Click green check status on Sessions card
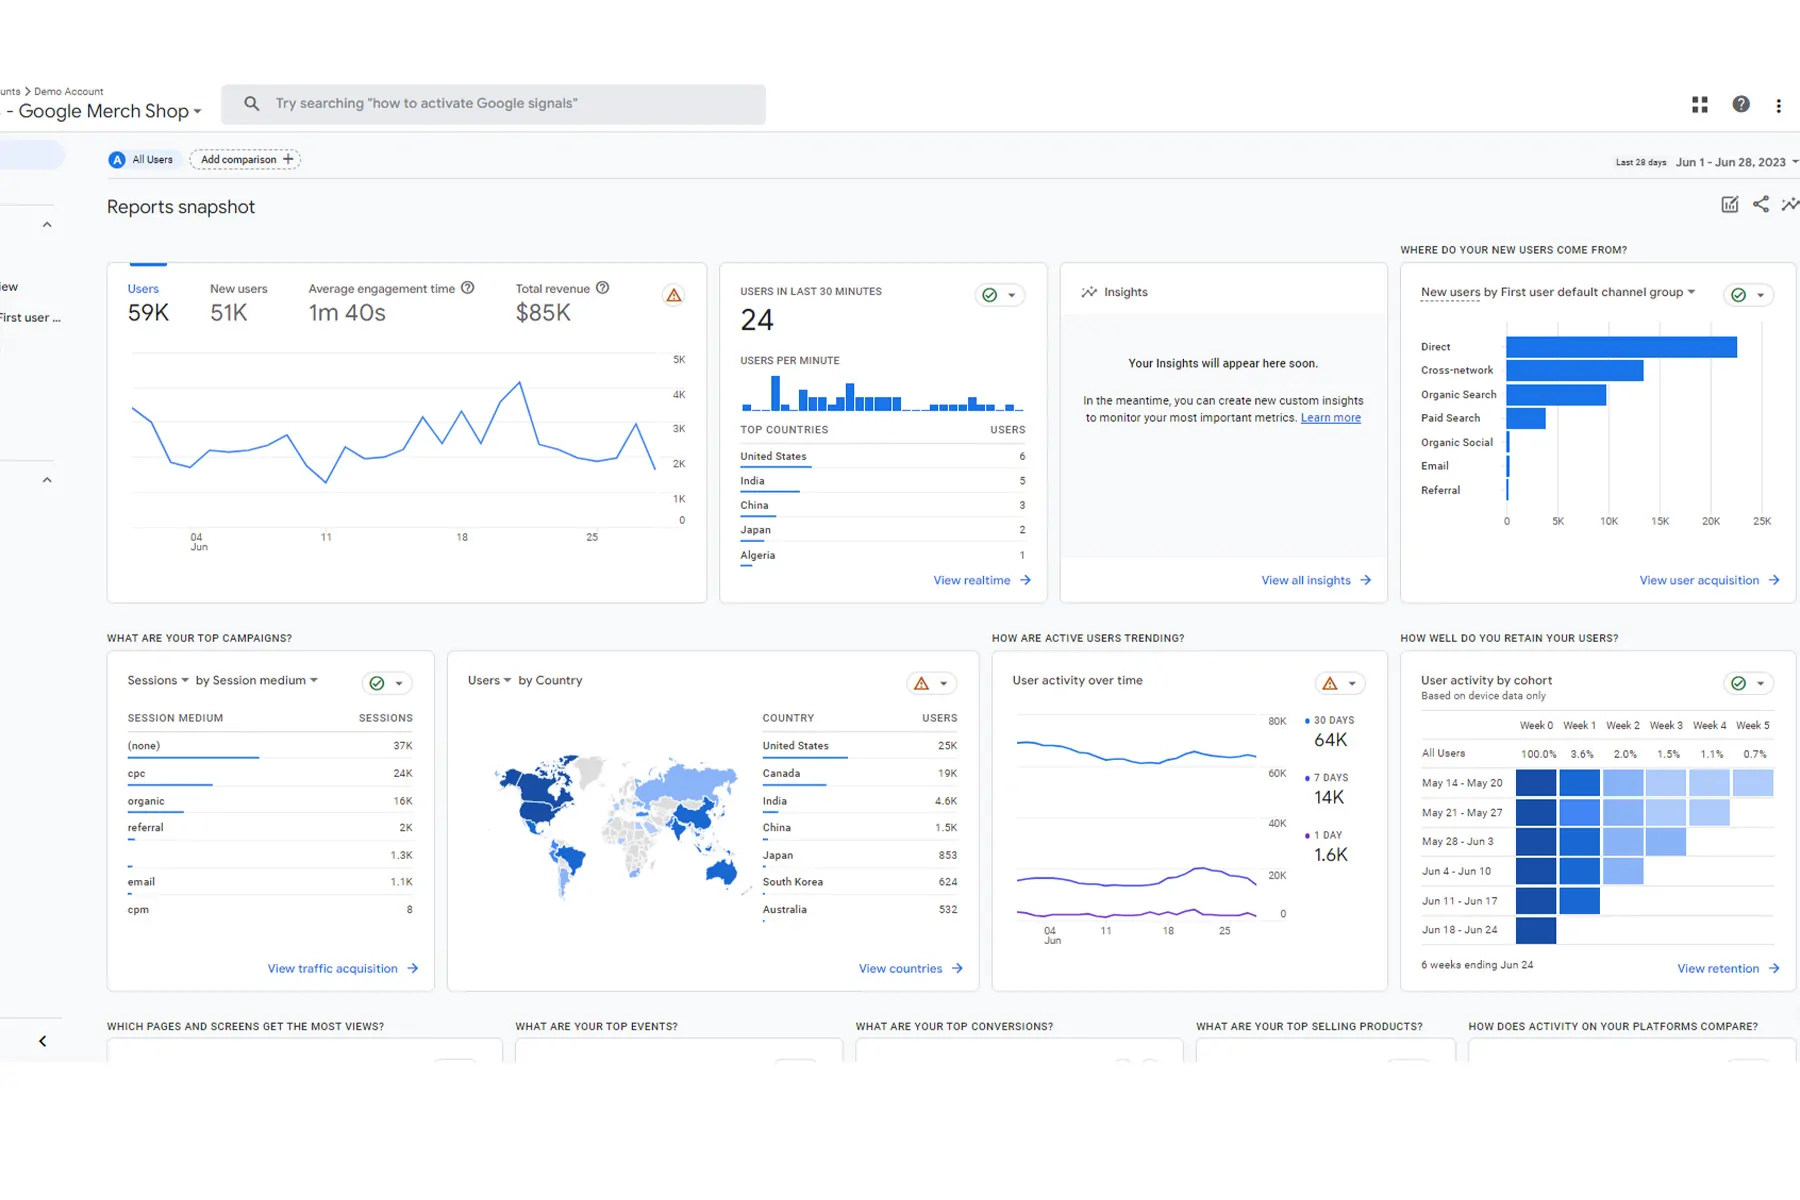The height and width of the screenshot is (1200, 1800). [x=377, y=683]
